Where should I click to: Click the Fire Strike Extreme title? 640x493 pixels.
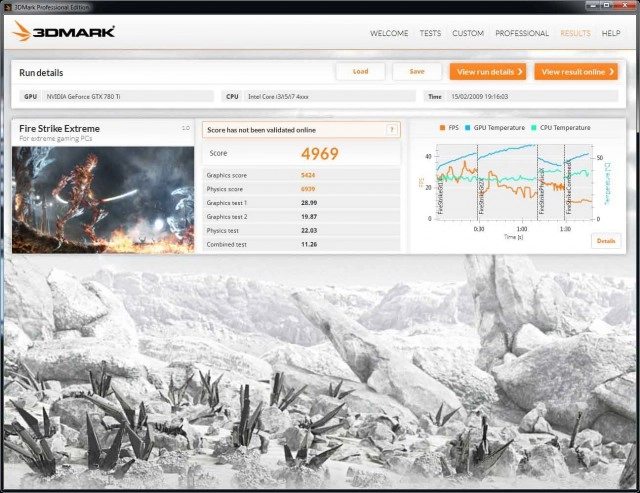coord(60,129)
